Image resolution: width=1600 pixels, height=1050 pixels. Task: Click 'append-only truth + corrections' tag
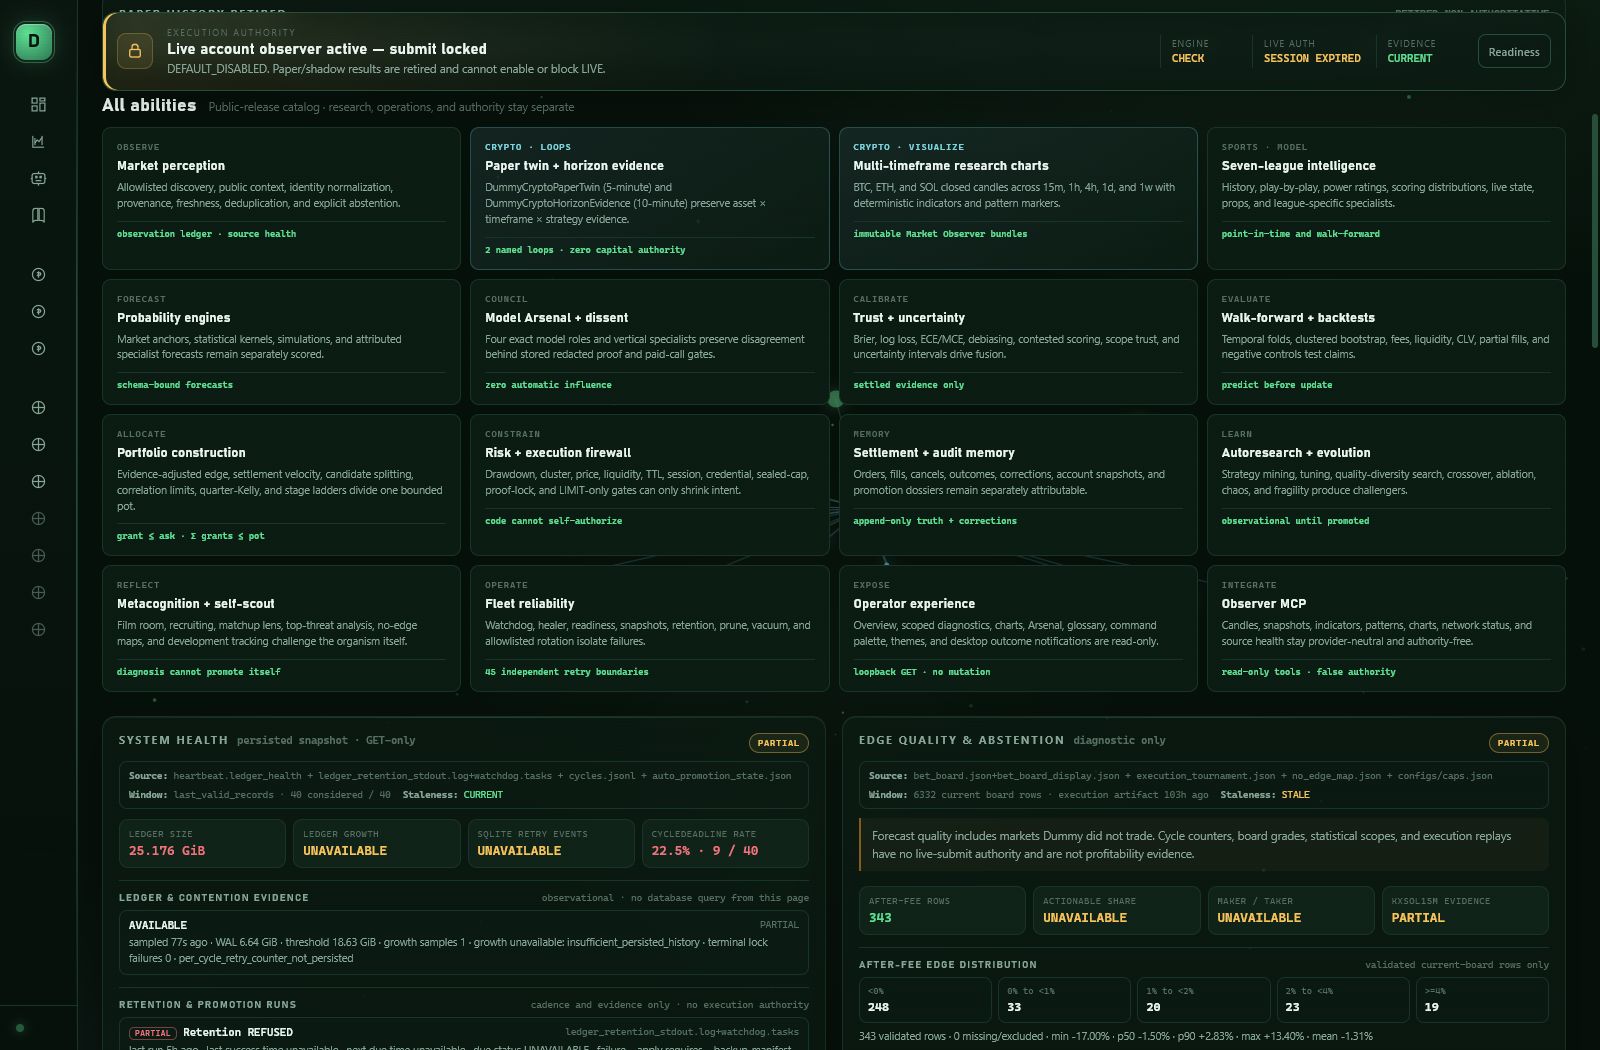tap(935, 521)
